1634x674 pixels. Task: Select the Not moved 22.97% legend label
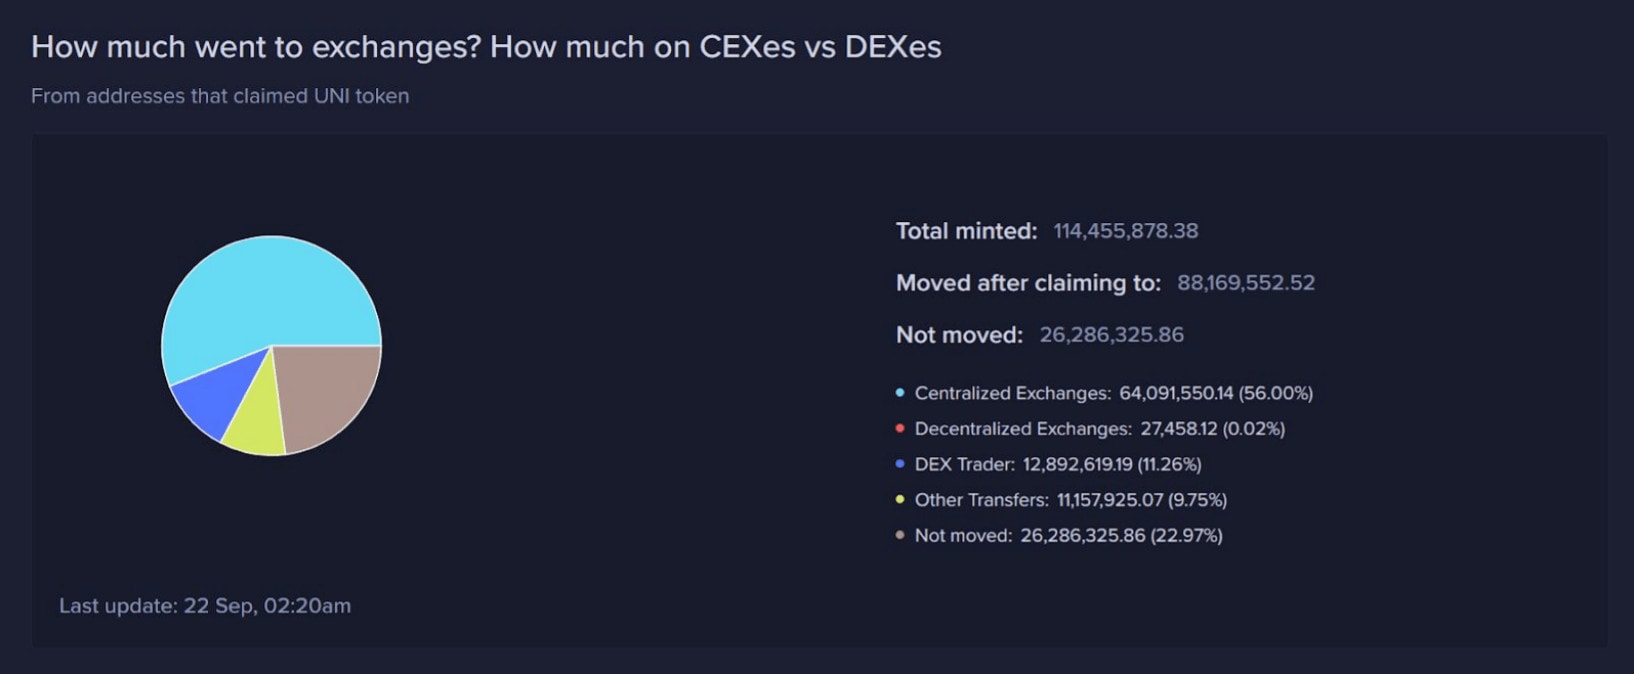(x=1059, y=536)
